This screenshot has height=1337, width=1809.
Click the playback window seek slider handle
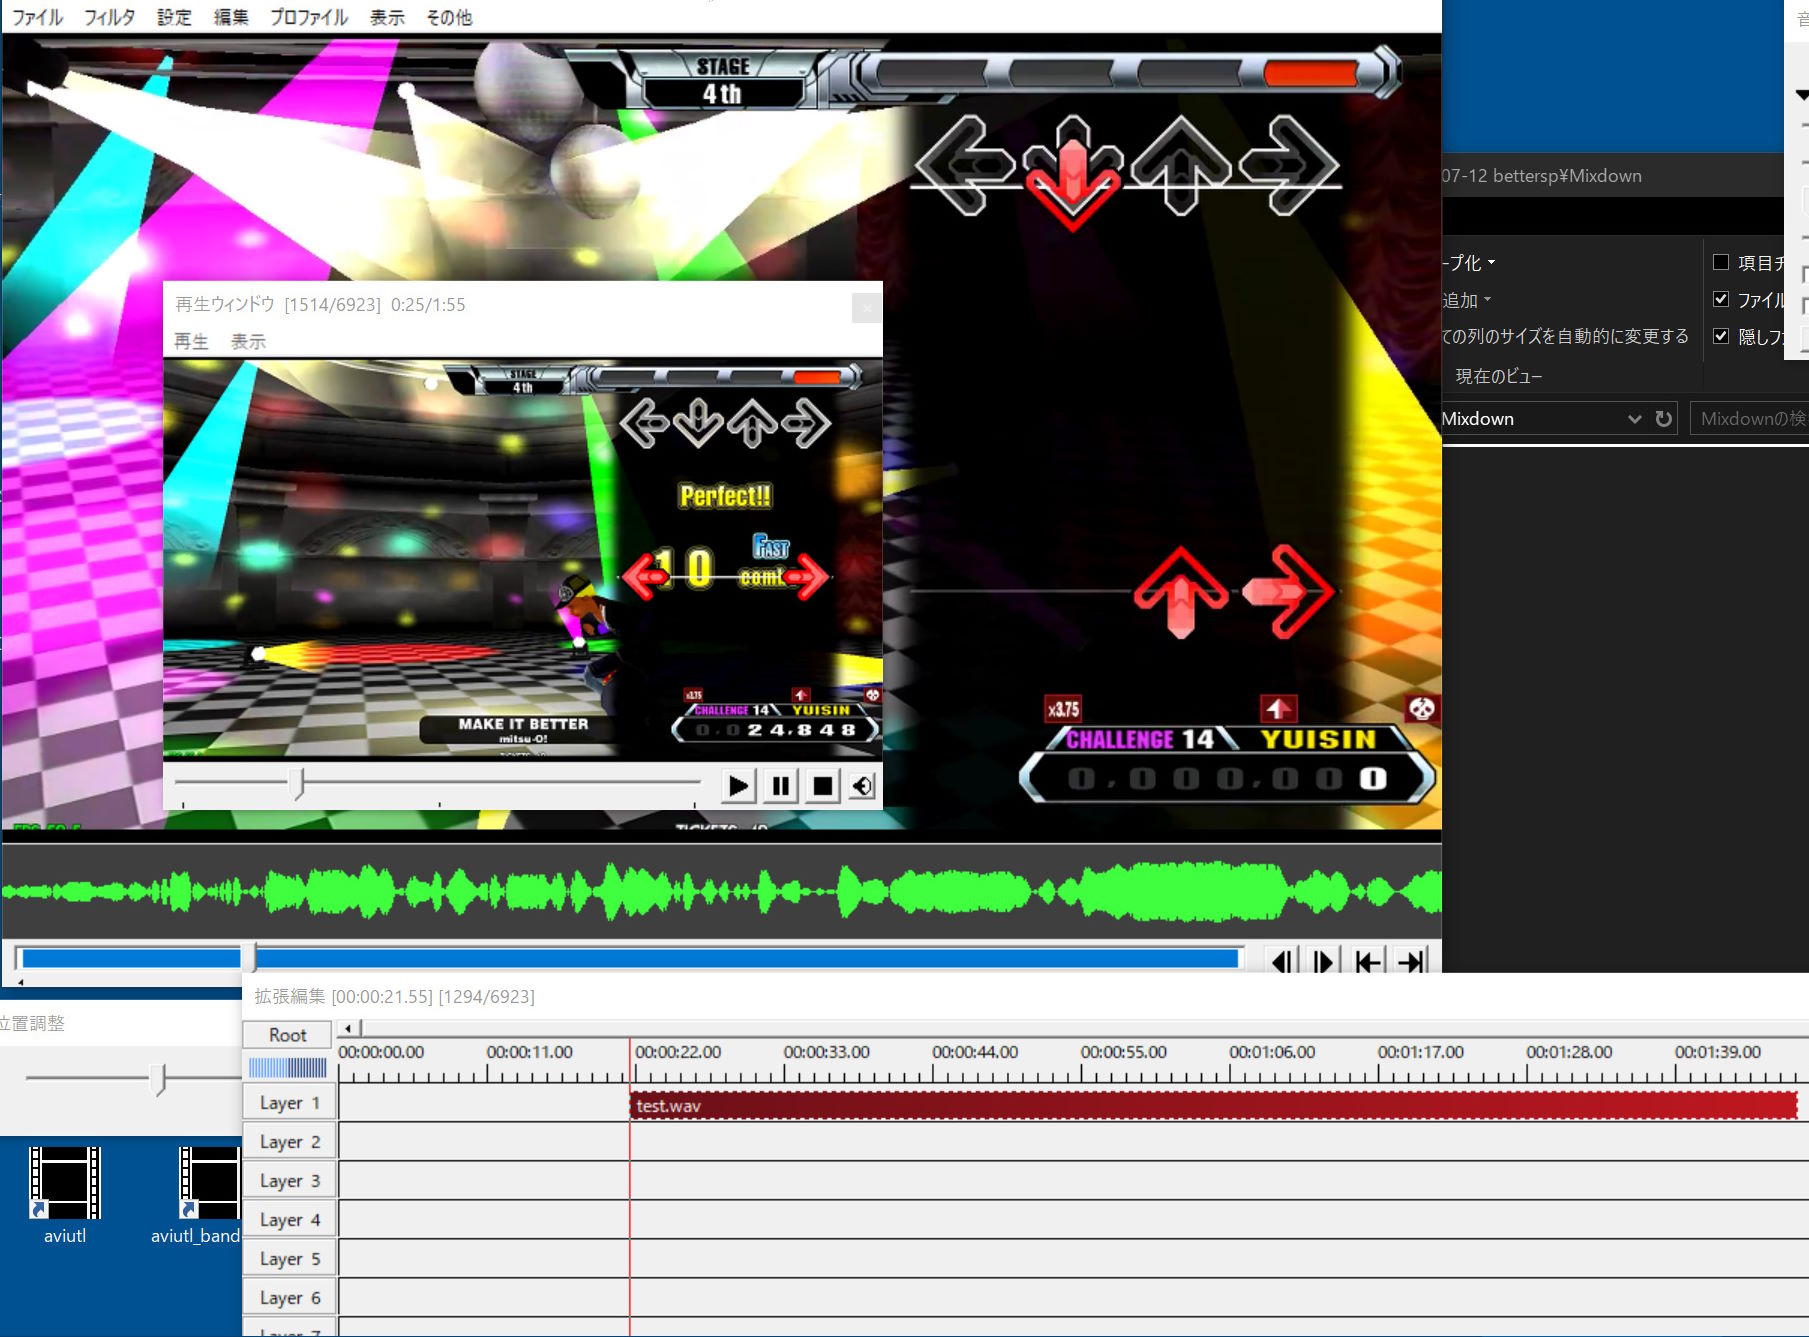click(297, 784)
